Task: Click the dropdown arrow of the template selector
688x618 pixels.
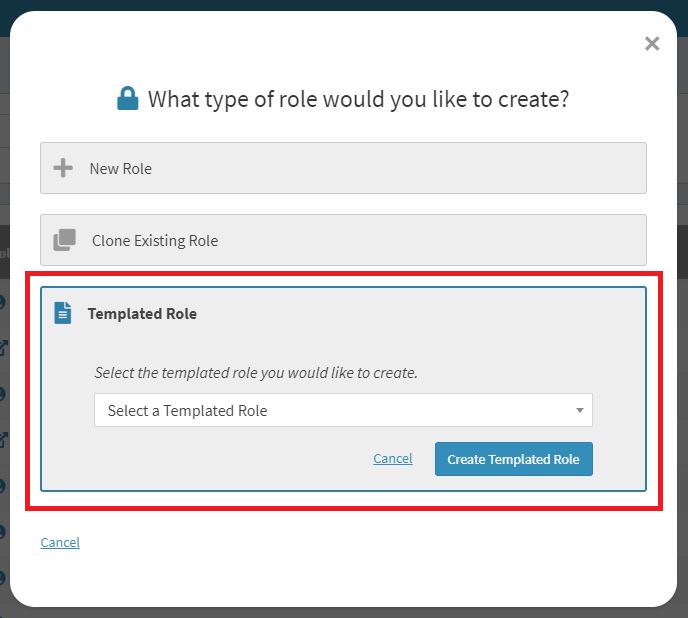Action: [580, 410]
